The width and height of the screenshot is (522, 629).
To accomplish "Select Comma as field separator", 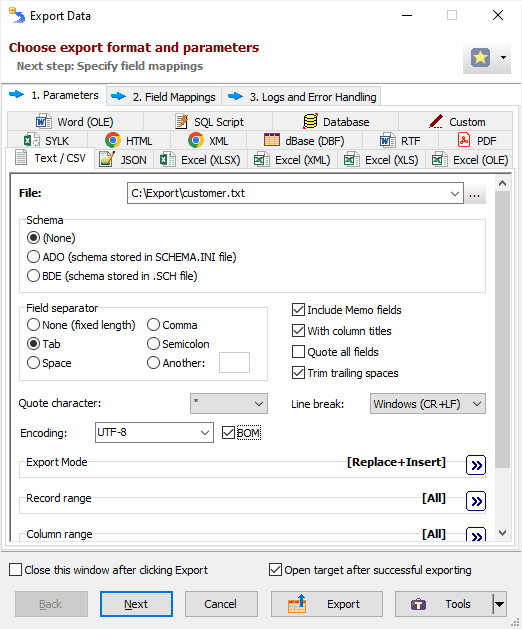I will click(x=153, y=325).
